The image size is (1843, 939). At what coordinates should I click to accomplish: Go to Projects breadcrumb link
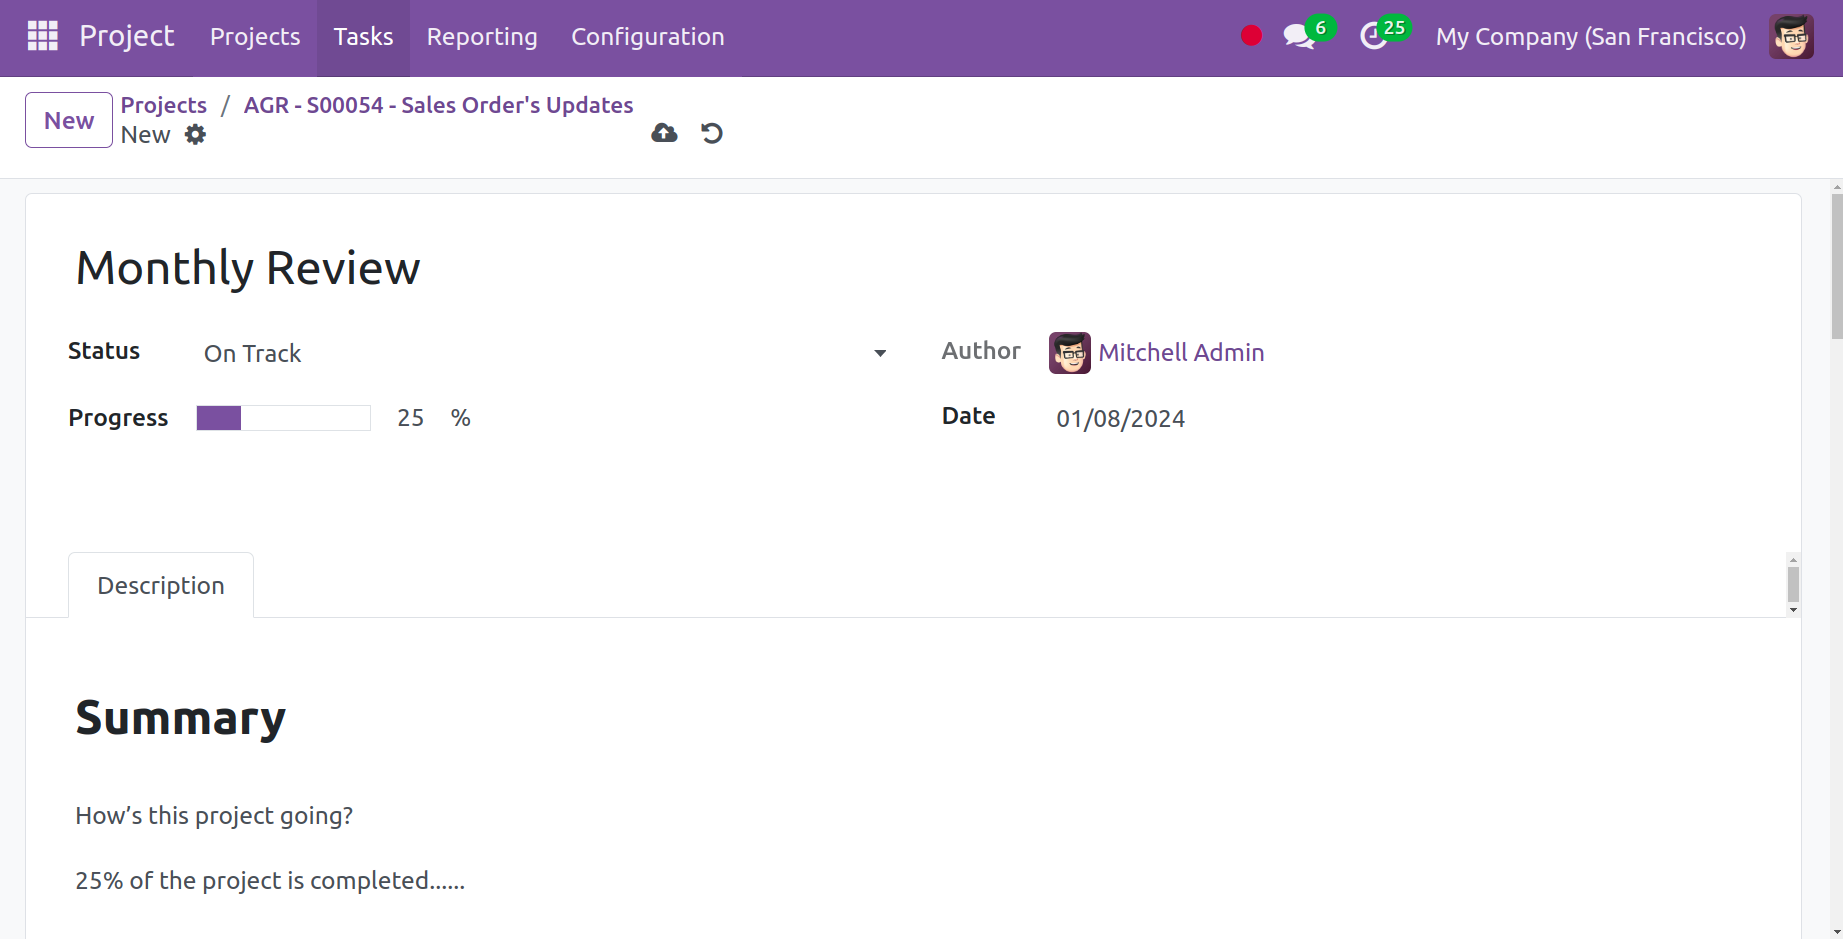click(x=164, y=105)
